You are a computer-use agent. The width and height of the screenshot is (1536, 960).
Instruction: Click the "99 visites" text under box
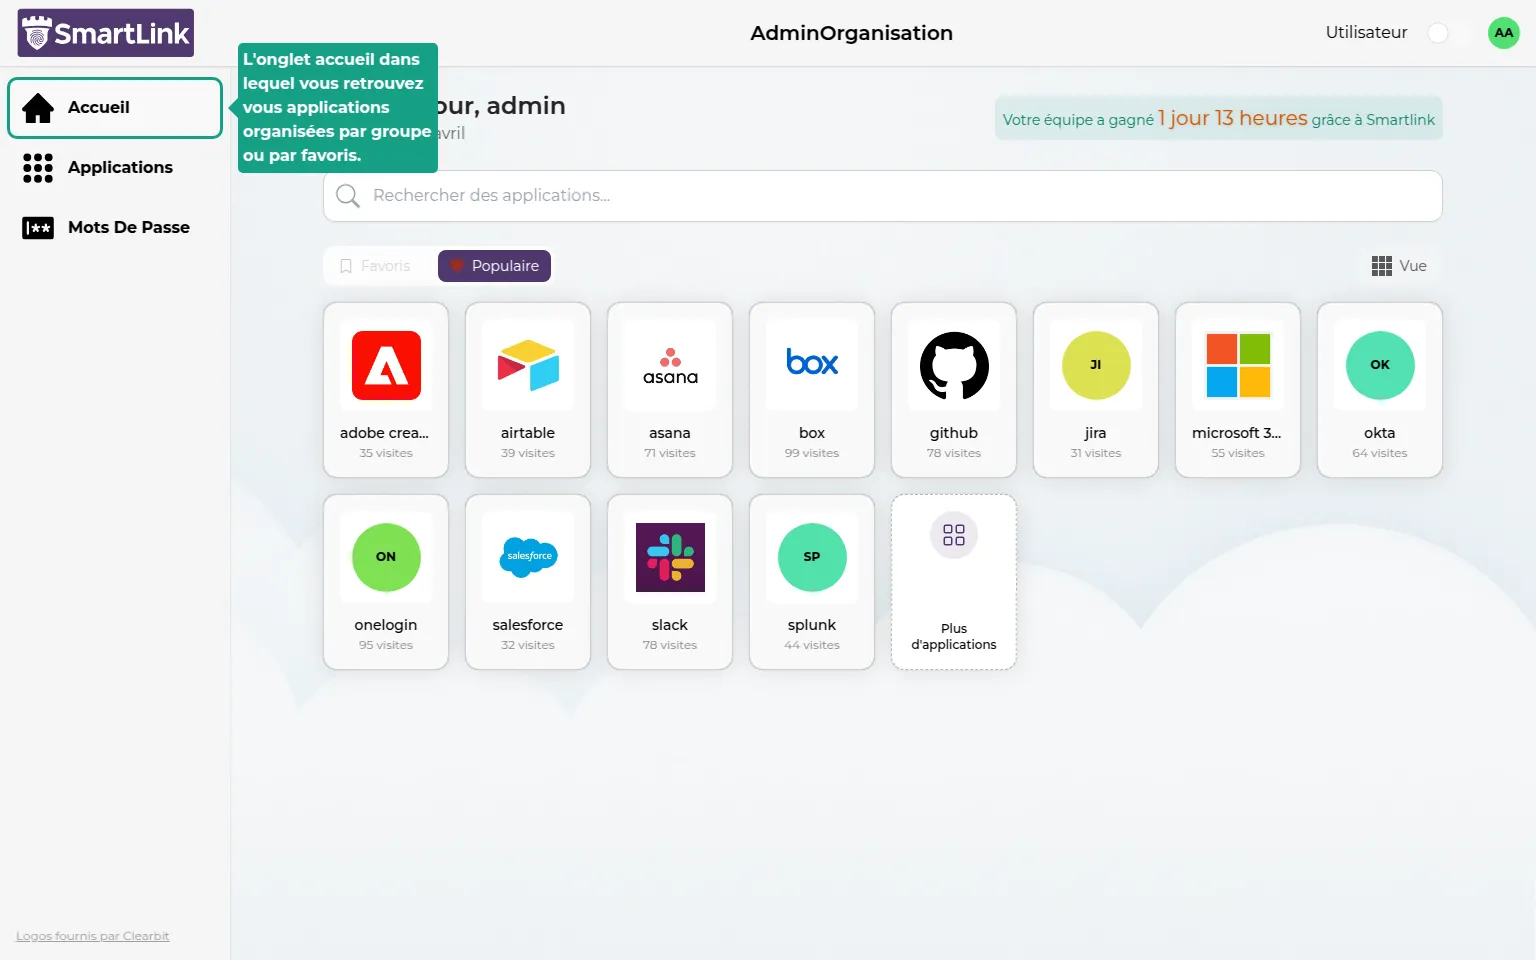click(812, 453)
